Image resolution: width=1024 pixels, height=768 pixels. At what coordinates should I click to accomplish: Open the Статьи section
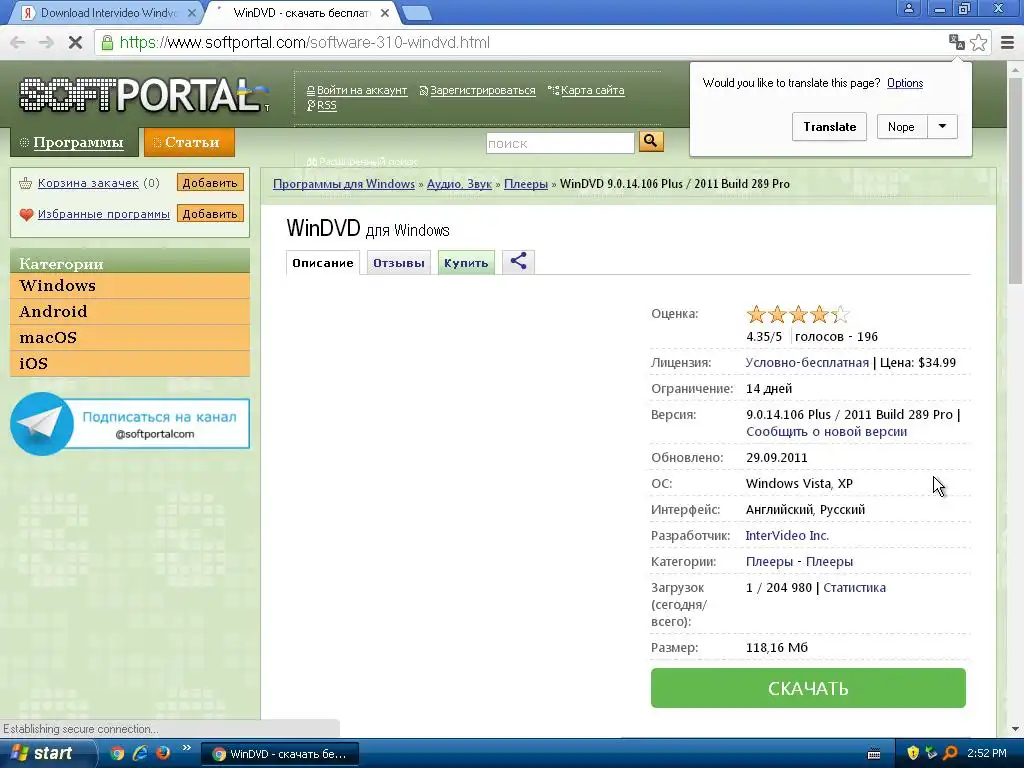[189, 142]
